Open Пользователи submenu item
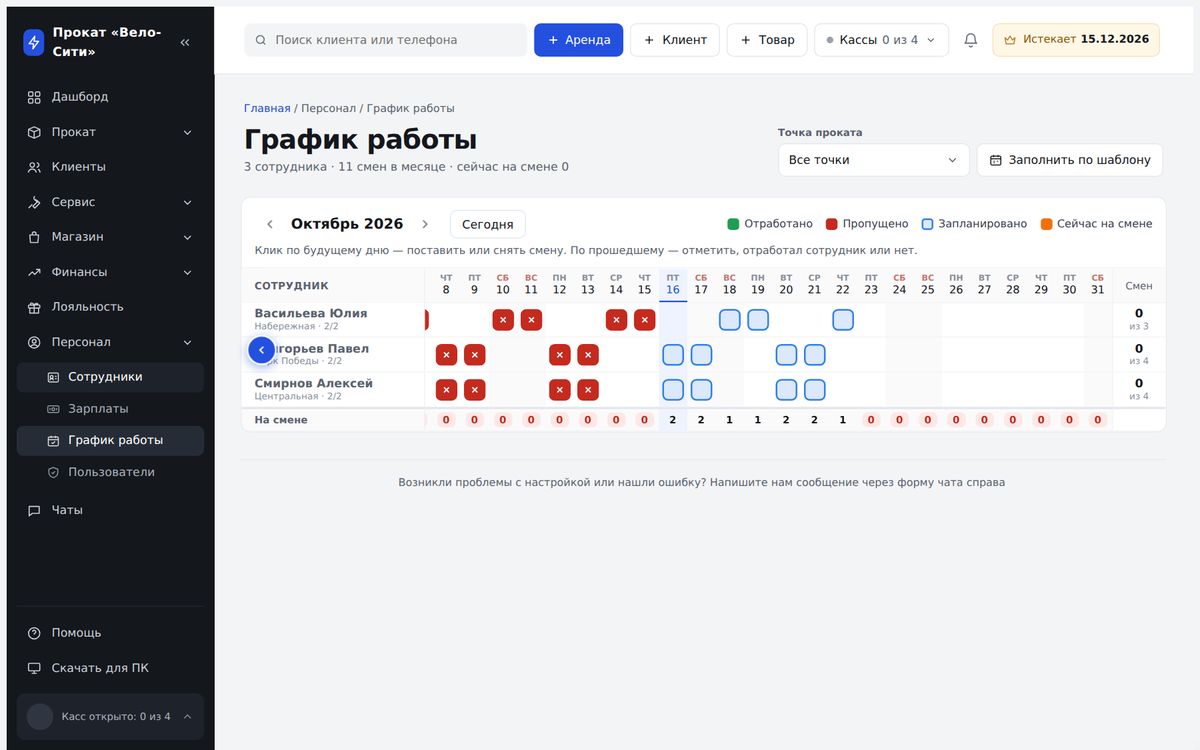1200x750 pixels. (110, 472)
